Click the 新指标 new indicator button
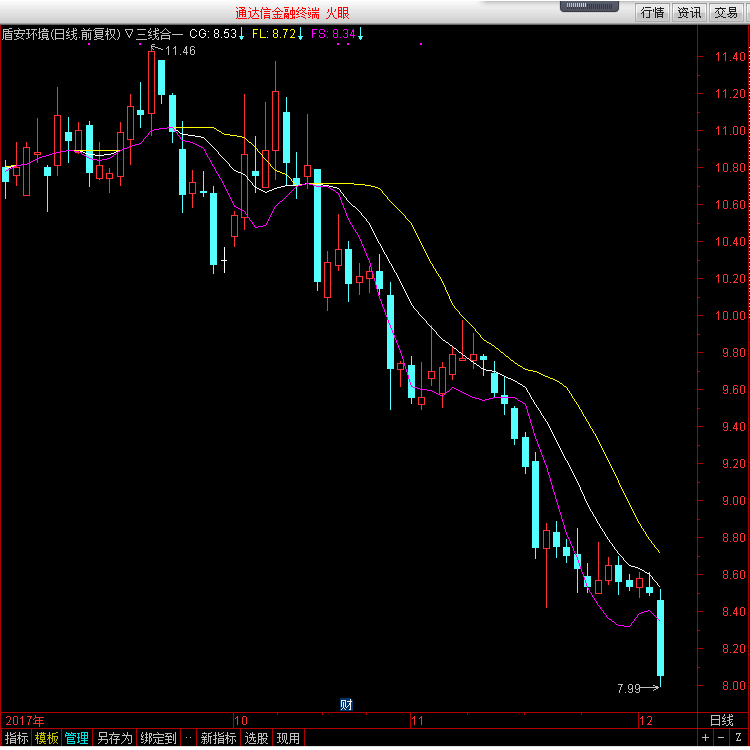Viewport: 750px width, 750px height. coord(219,738)
